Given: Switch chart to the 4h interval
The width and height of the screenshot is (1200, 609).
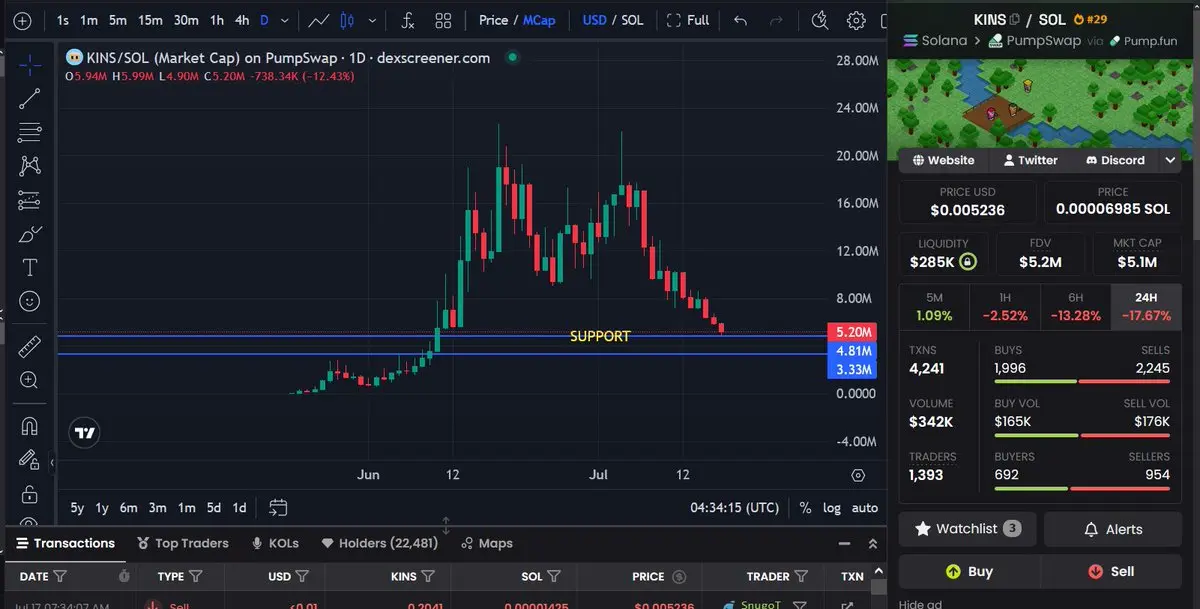Looking at the screenshot, I should (x=242, y=20).
